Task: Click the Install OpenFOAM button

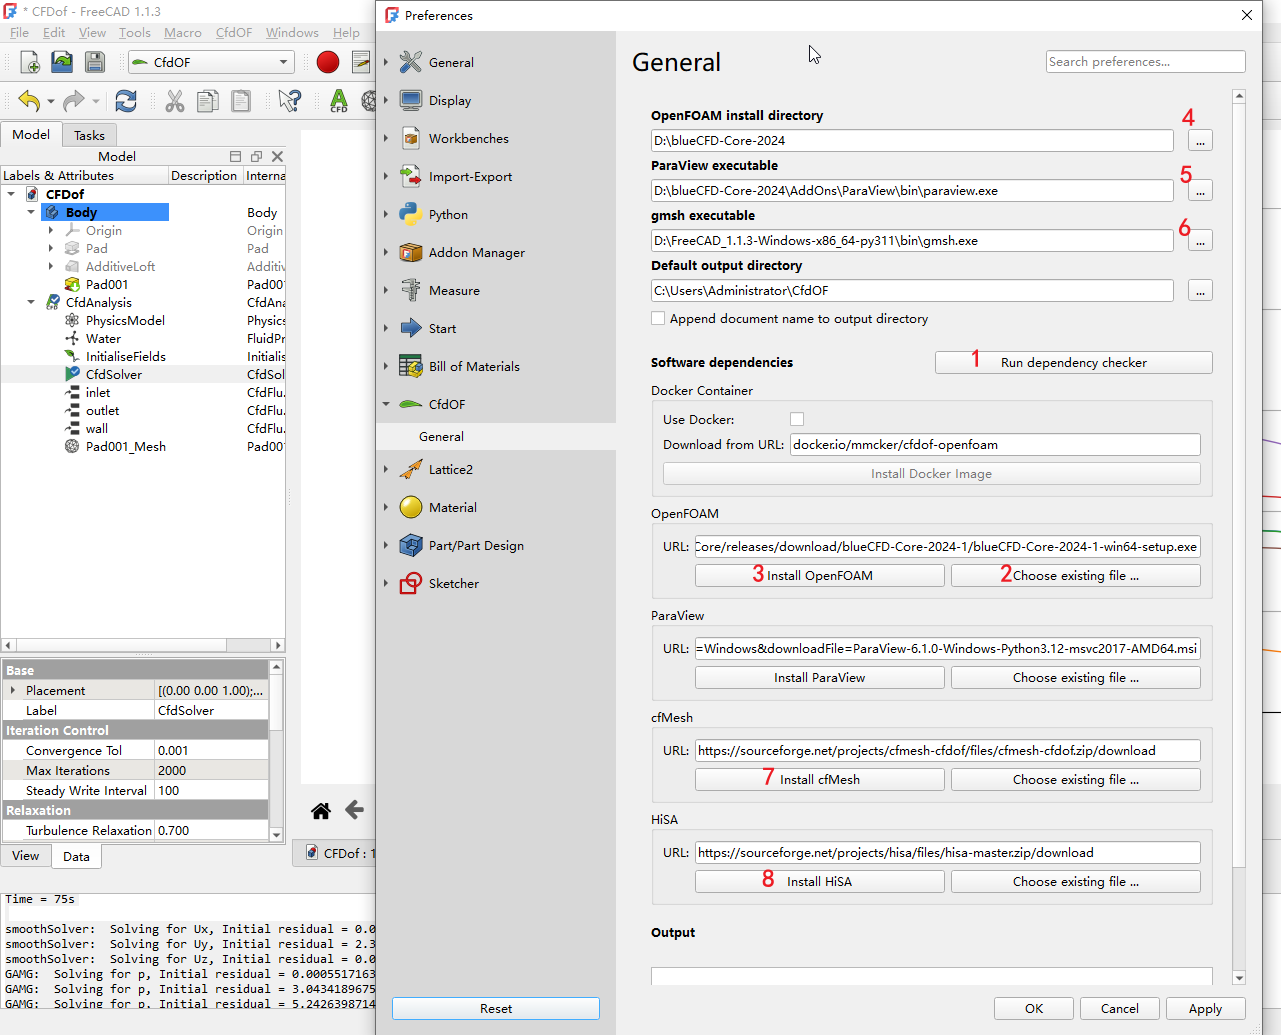Action: 820,575
